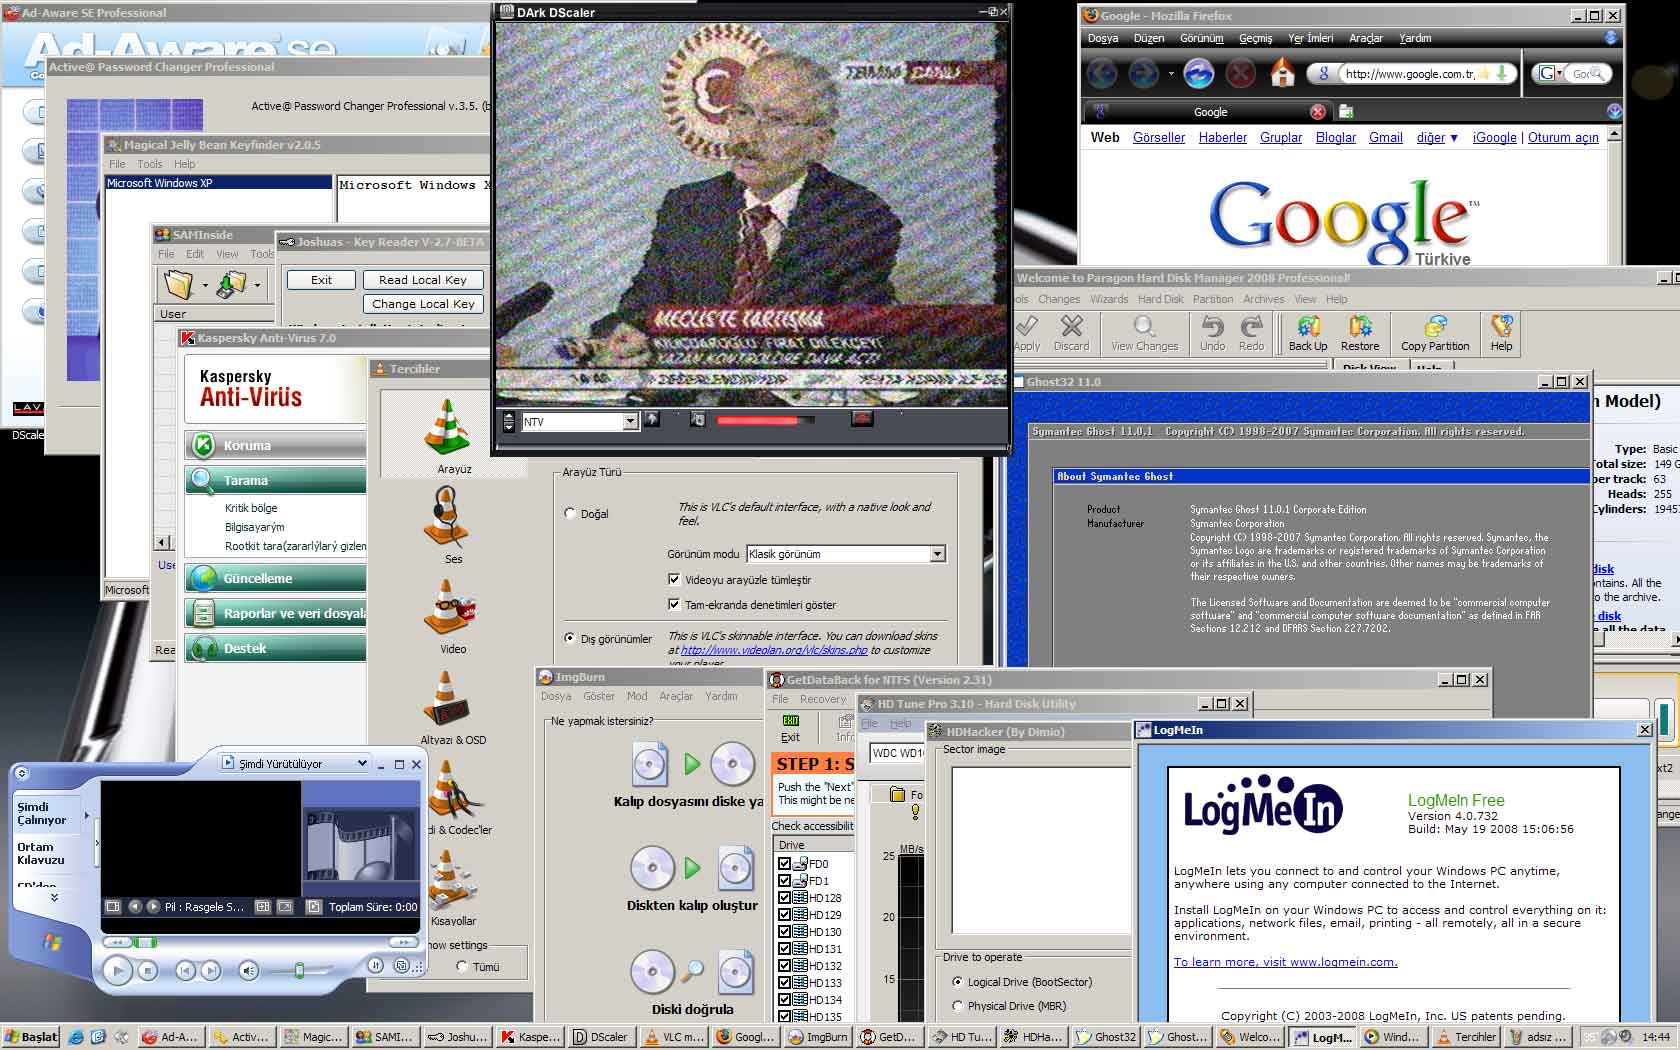Viewport: 1680px width, 1050px height.
Task: Expand the 'diğer' menu on Google page
Action: point(1437,138)
